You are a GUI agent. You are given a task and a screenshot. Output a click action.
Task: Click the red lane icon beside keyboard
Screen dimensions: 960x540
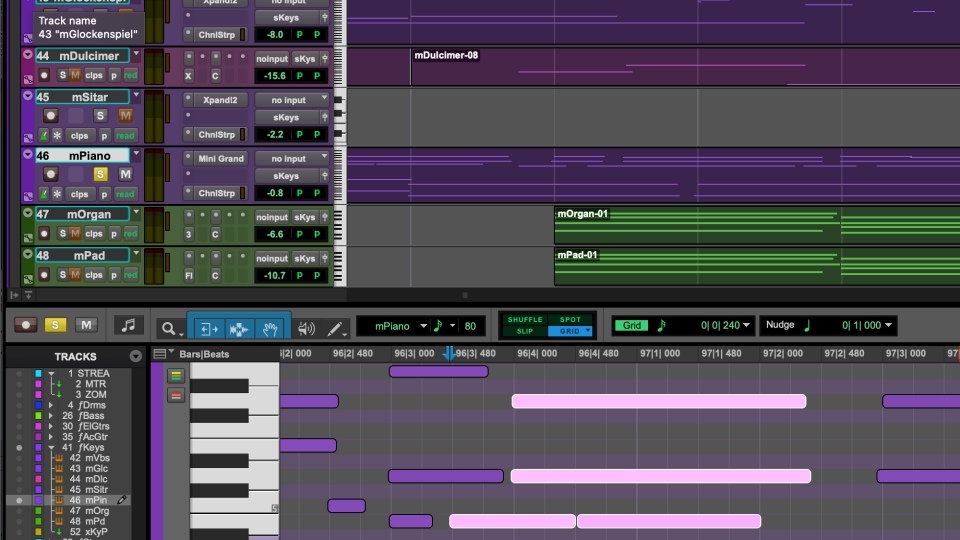tap(176, 396)
